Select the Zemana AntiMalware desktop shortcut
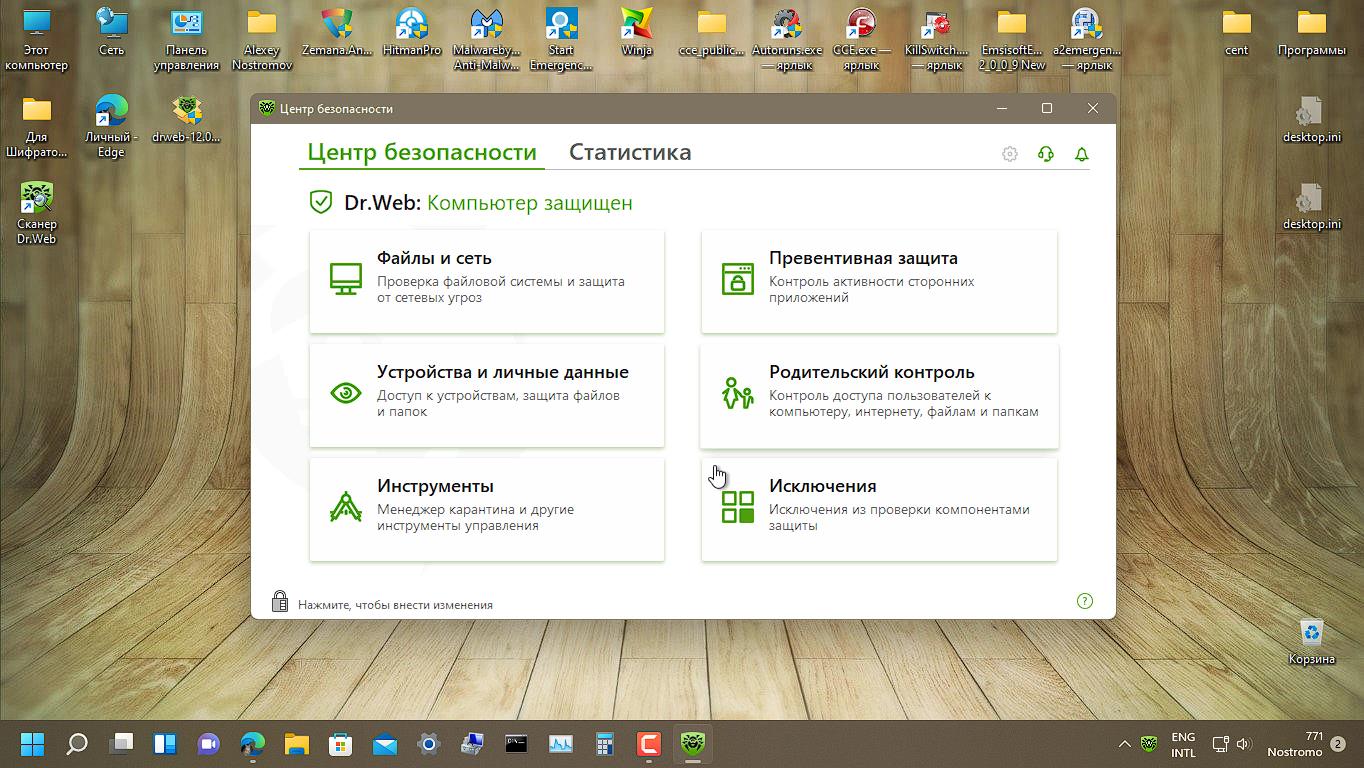The image size is (1364, 768). click(x=337, y=32)
